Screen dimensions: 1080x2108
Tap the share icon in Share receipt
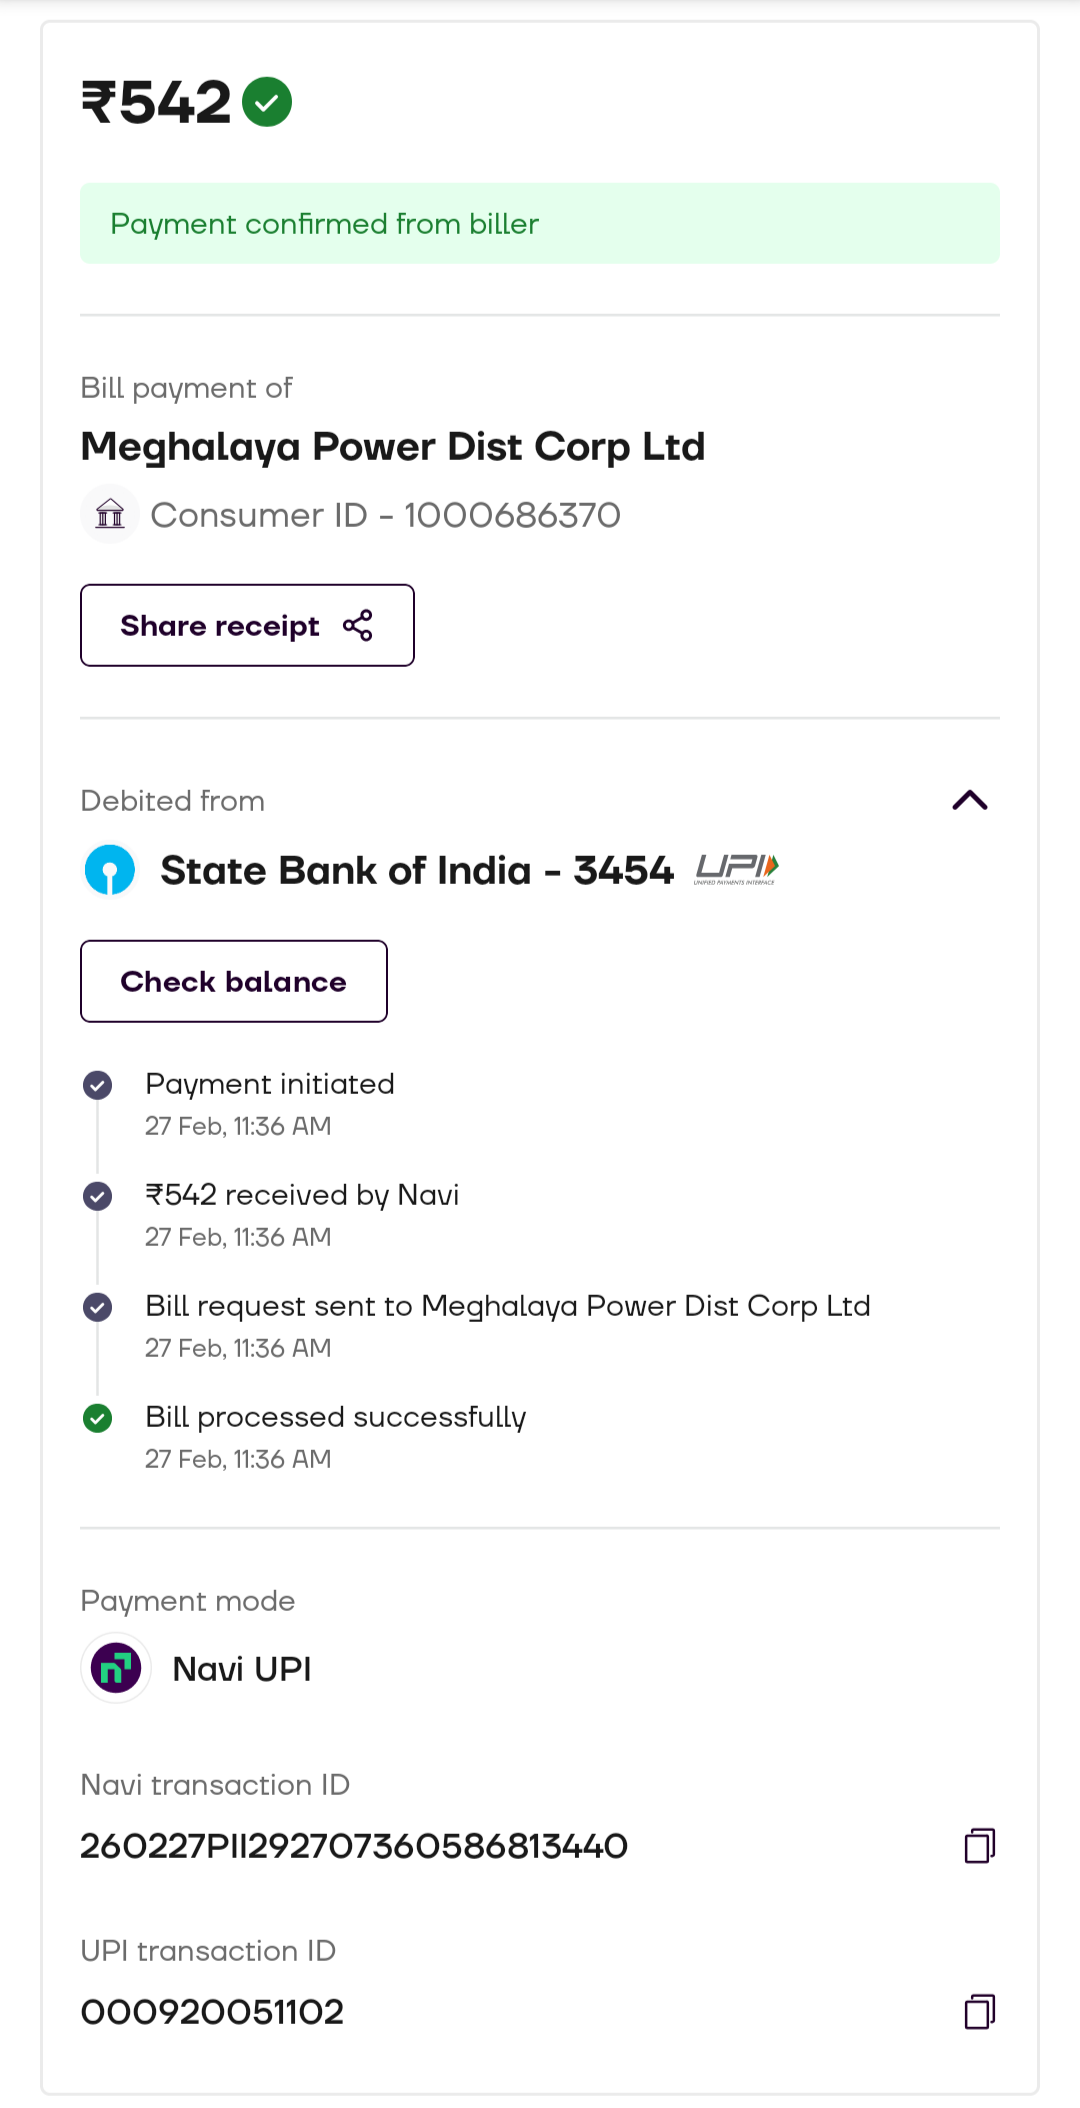[x=358, y=625]
